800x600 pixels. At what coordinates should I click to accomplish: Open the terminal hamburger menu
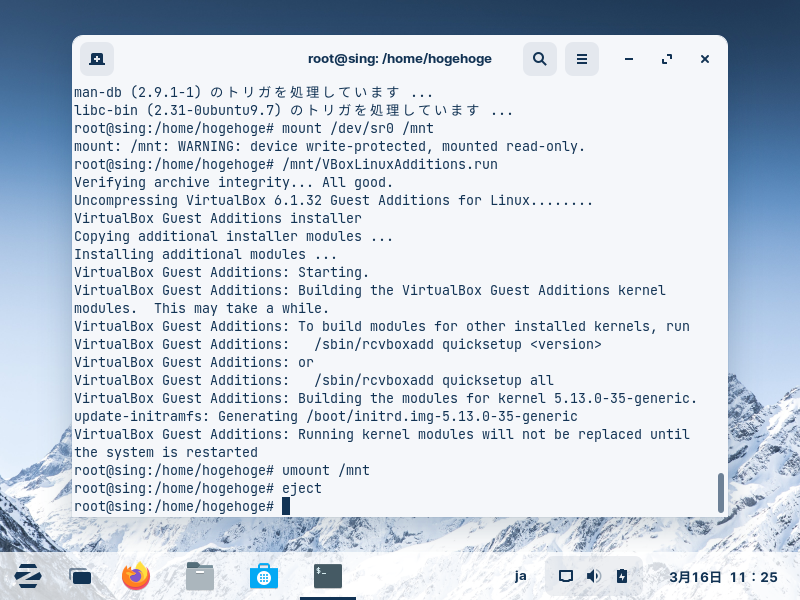pos(582,59)
